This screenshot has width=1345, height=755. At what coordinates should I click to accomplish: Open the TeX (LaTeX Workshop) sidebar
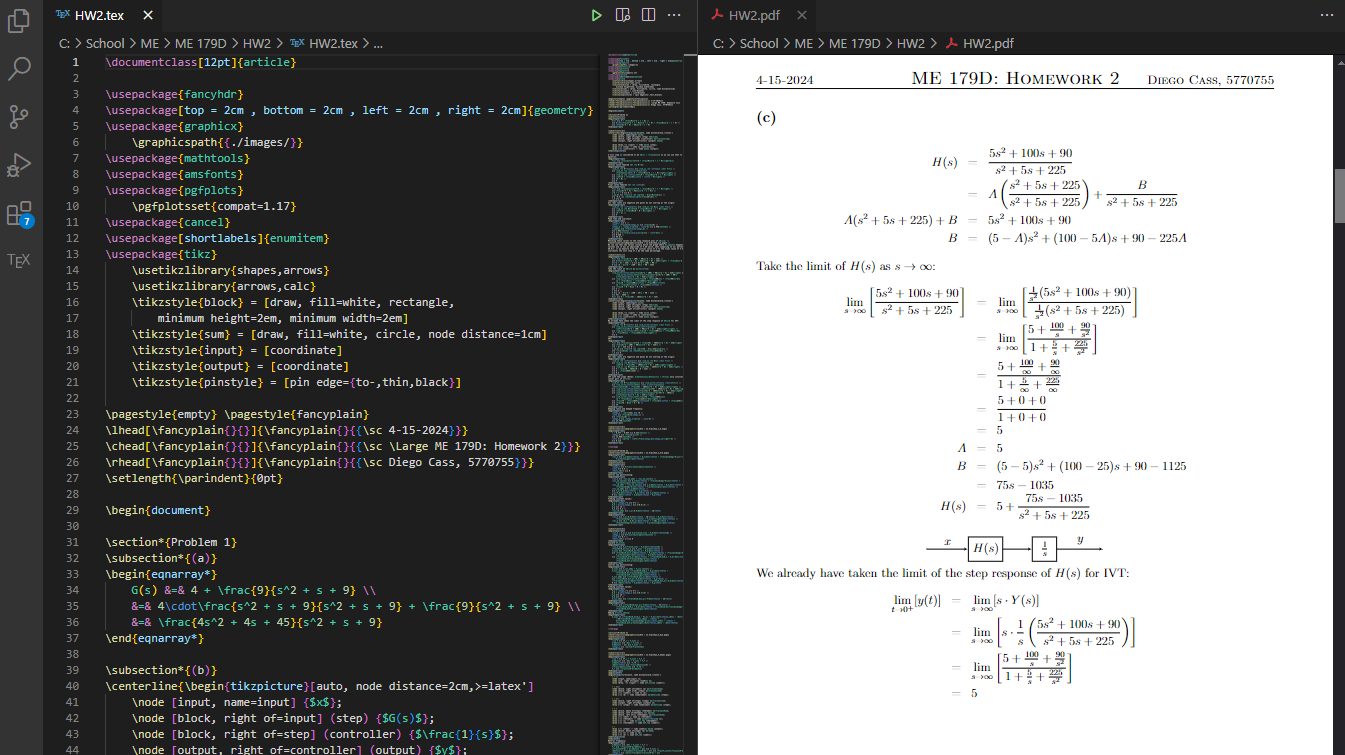pos(19,260)
